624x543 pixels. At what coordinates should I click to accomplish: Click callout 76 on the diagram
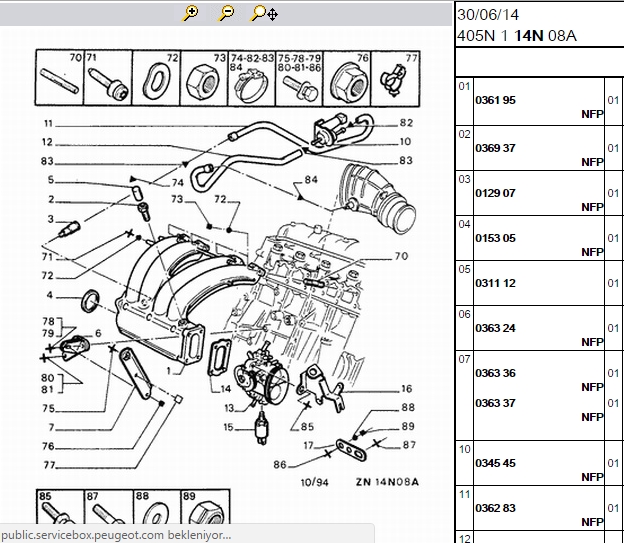49,446
